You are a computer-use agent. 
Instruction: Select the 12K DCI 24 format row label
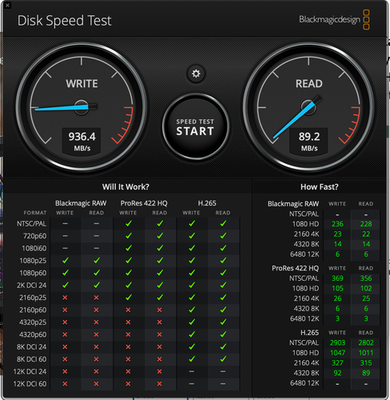click(x=30, y=372)
